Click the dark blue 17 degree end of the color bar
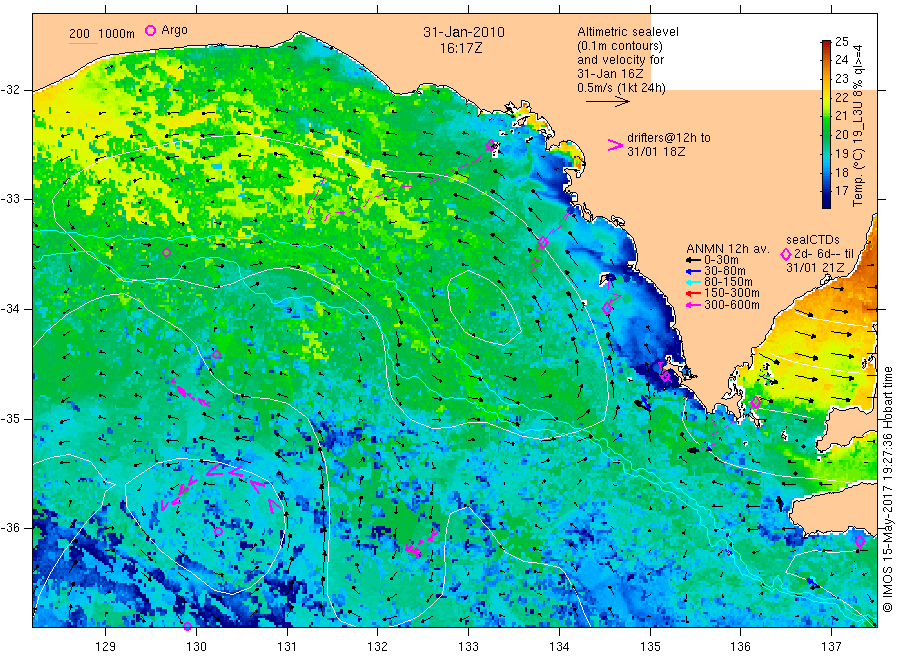The image size is (900, 660). coord(826,200)
